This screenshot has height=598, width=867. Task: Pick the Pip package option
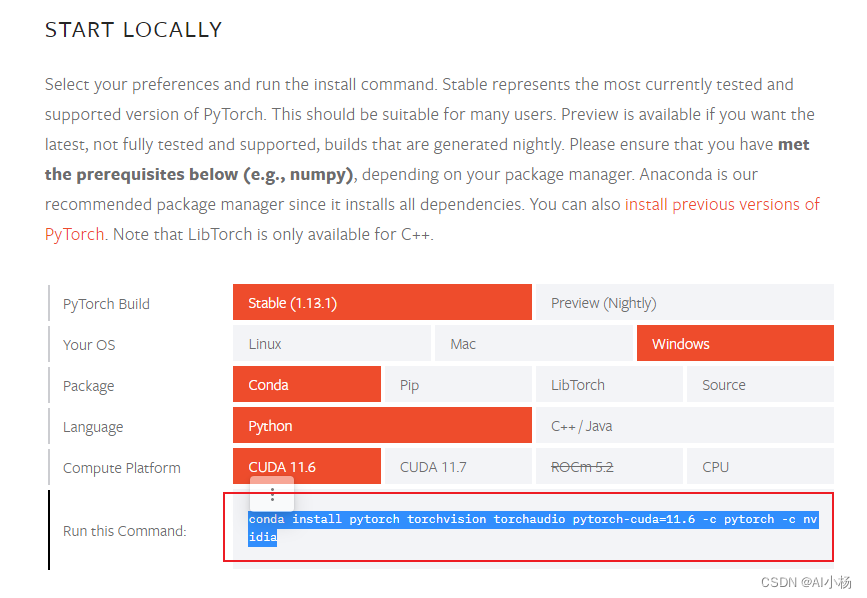pos(458,384)
